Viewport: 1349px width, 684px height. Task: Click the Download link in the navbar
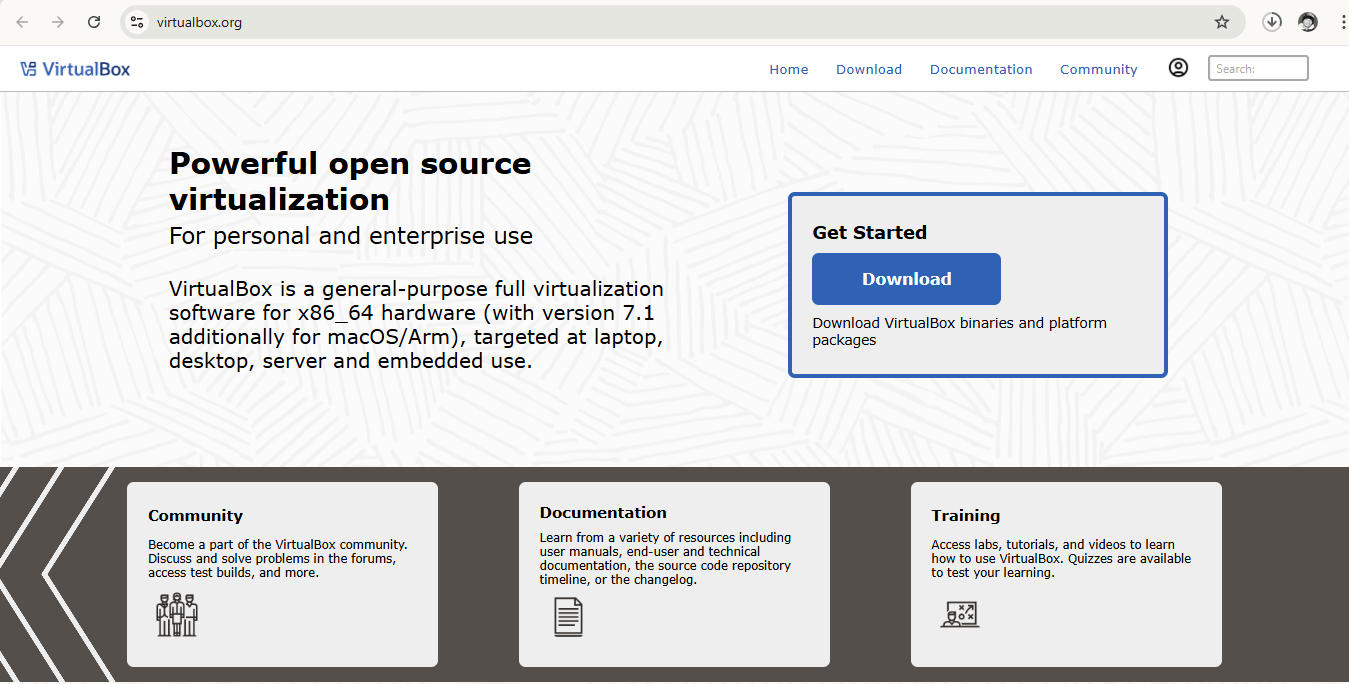pyautogui.click(x=868, y=69)
